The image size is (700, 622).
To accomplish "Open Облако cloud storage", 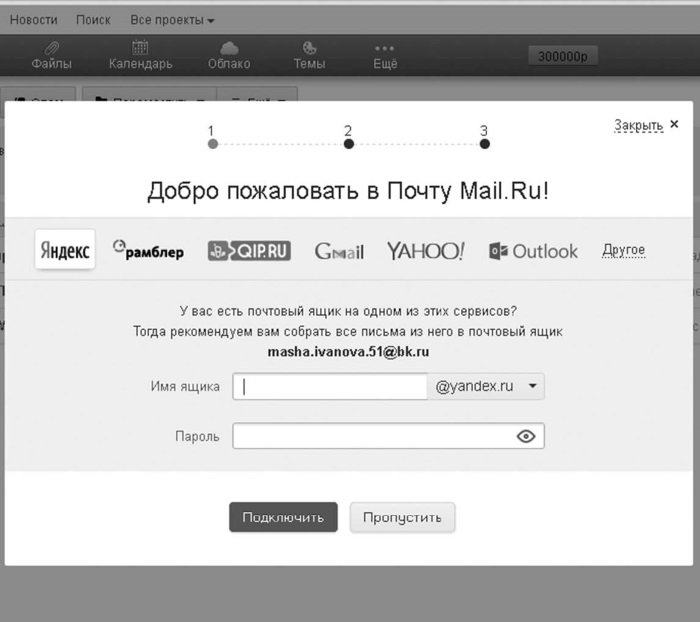I will pyautogui.click(x=229, y=55).
